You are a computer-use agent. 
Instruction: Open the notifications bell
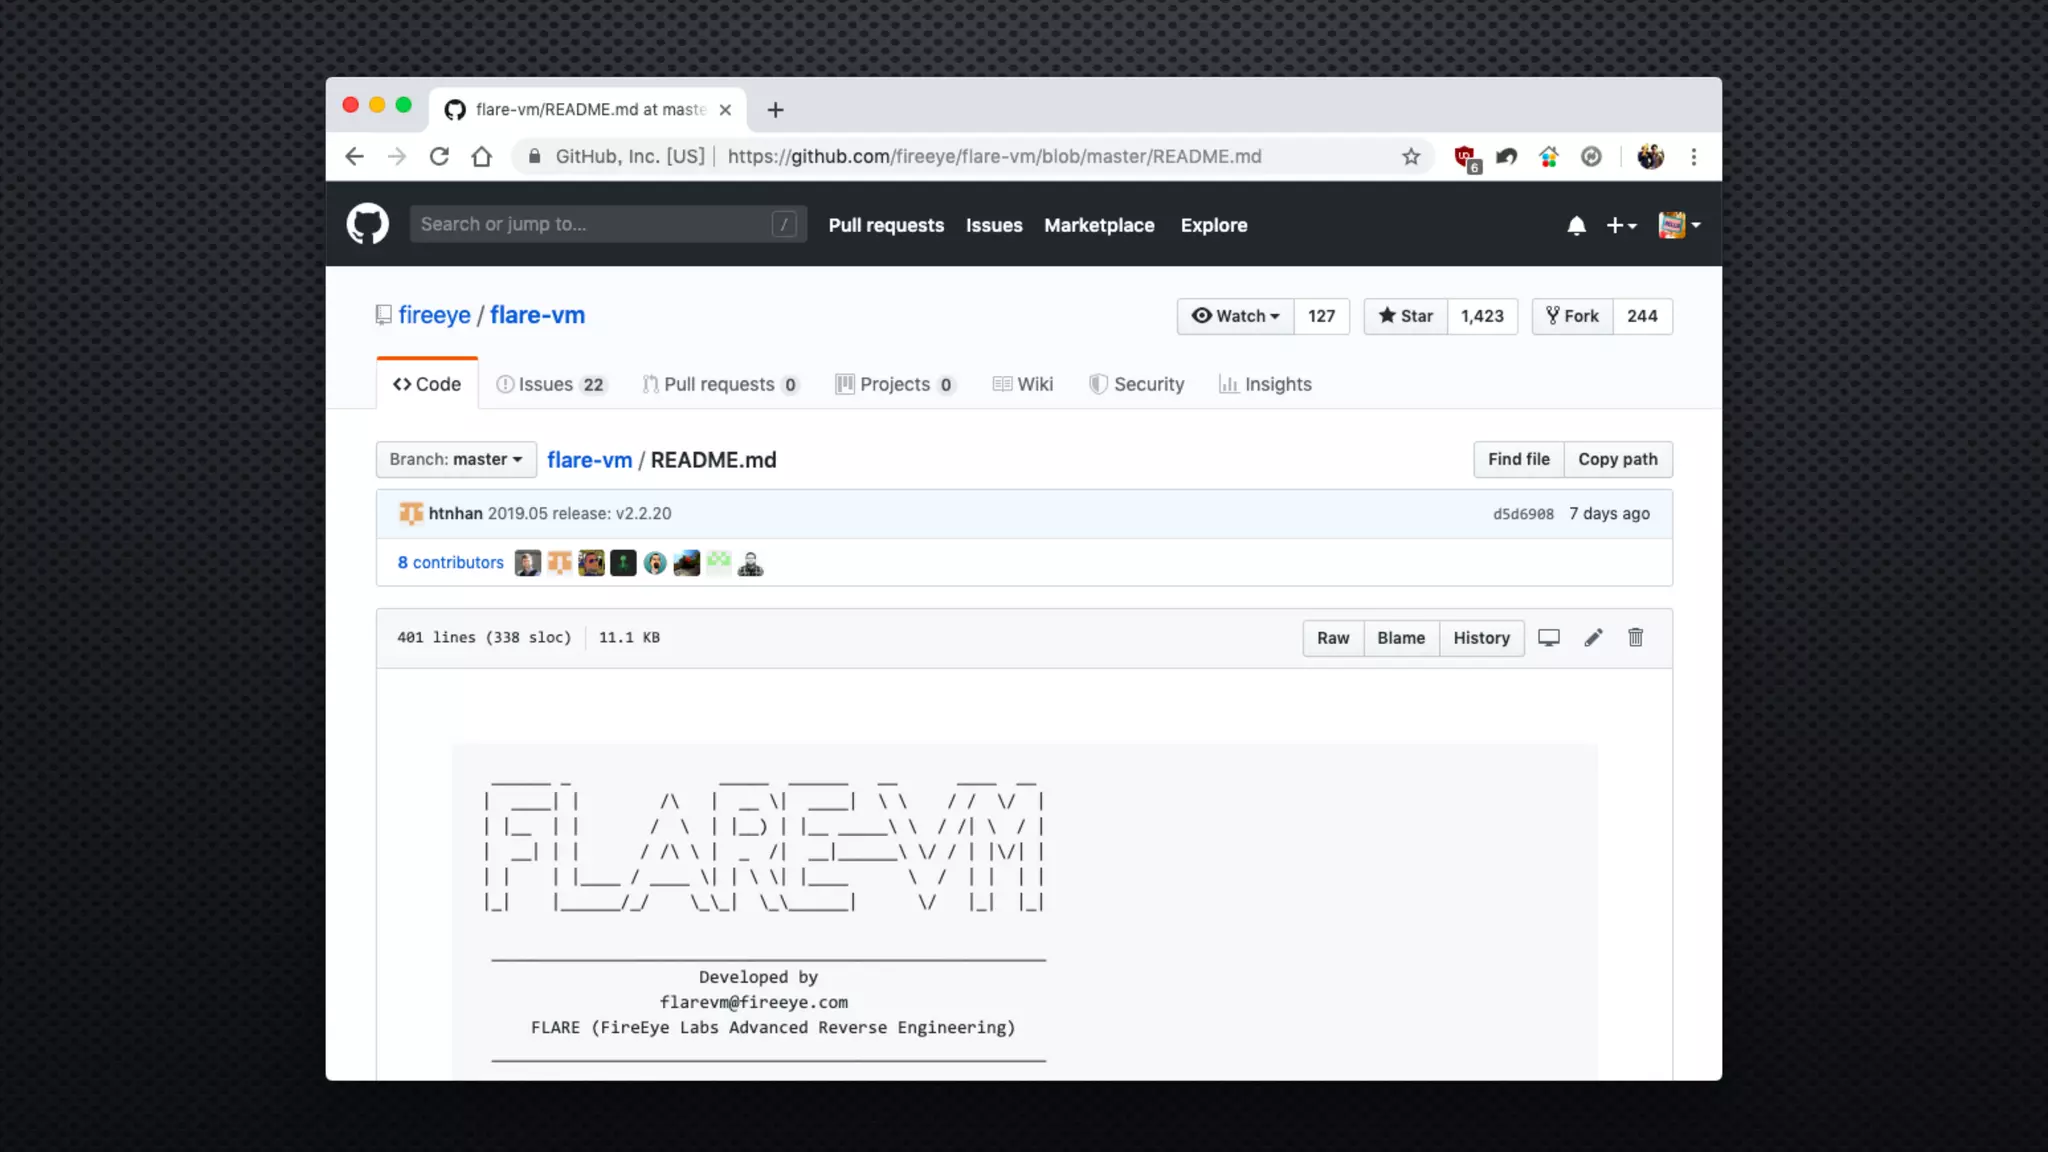[x=1576, y=226]
